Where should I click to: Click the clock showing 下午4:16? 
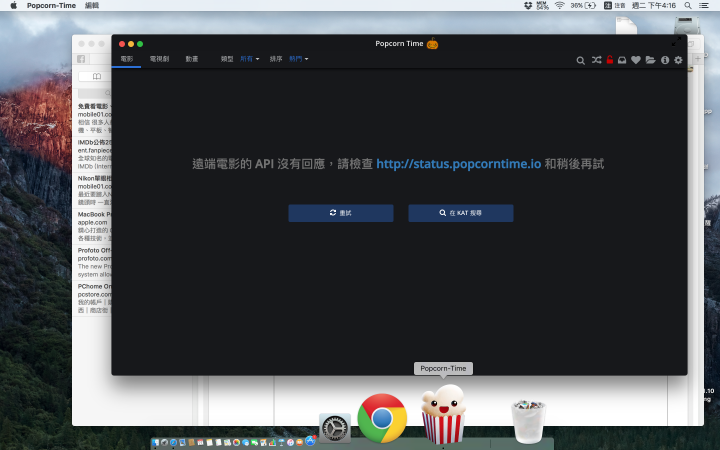click(x=653, y=6)
